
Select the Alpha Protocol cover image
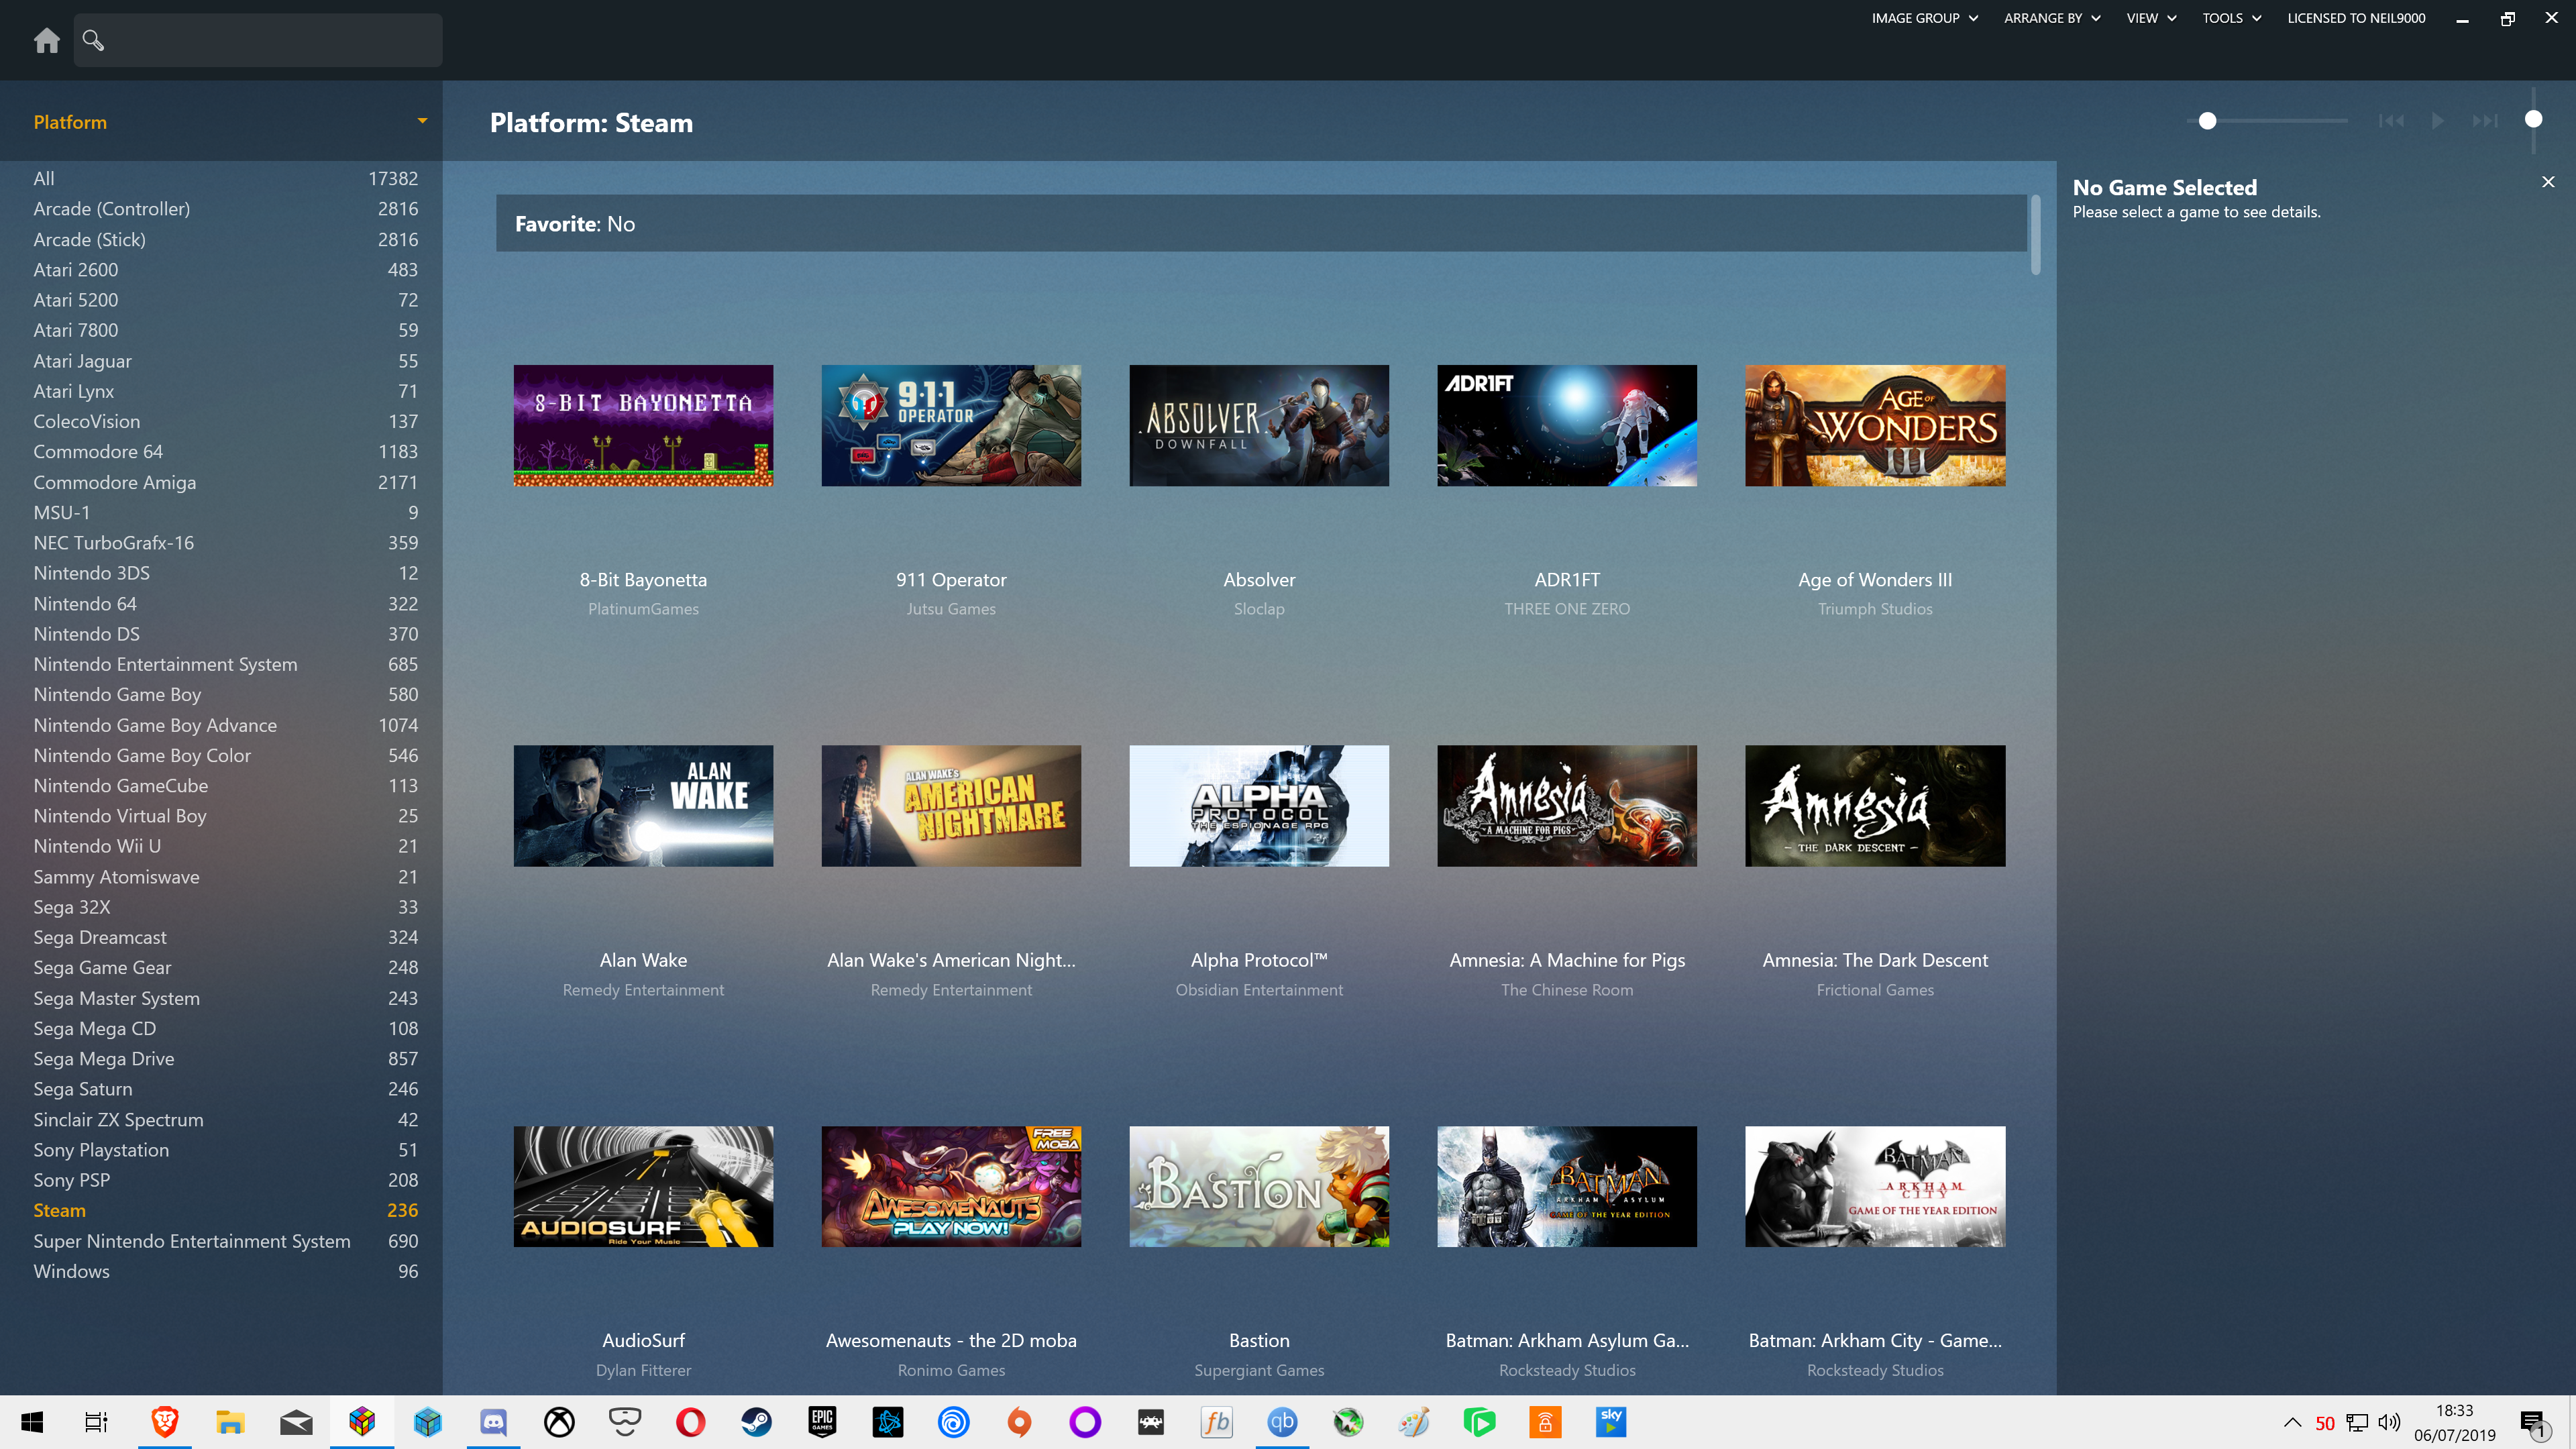click(x=1259, y=806)
